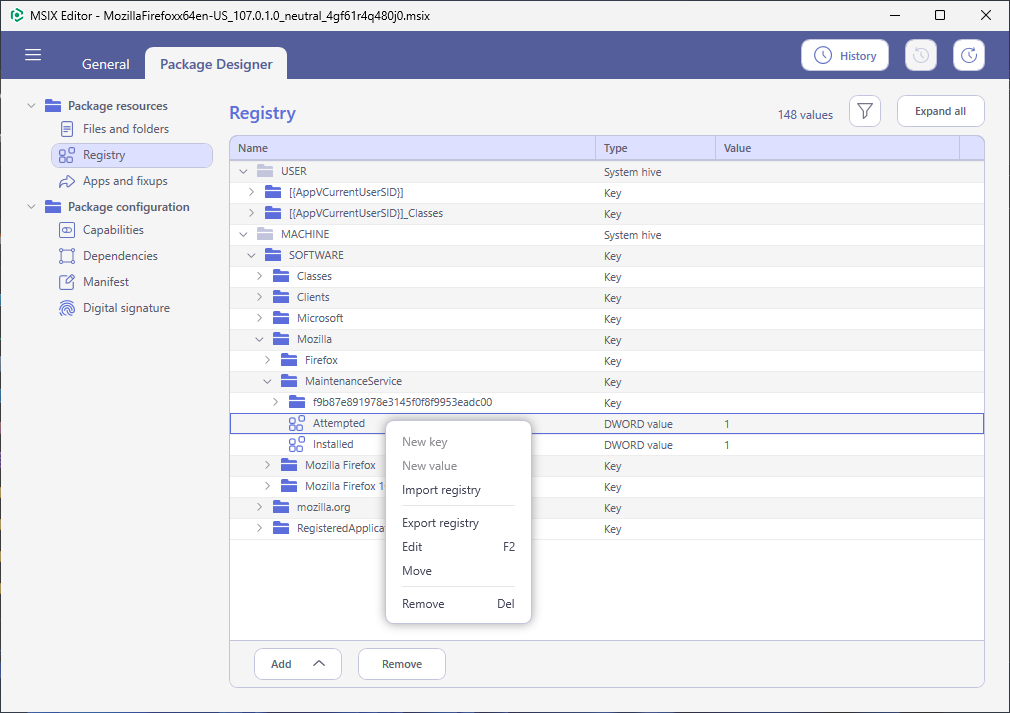Click the redo history arrow icon
The width and height of the screenshot is (1010, 713).
[x=969, y=55]
